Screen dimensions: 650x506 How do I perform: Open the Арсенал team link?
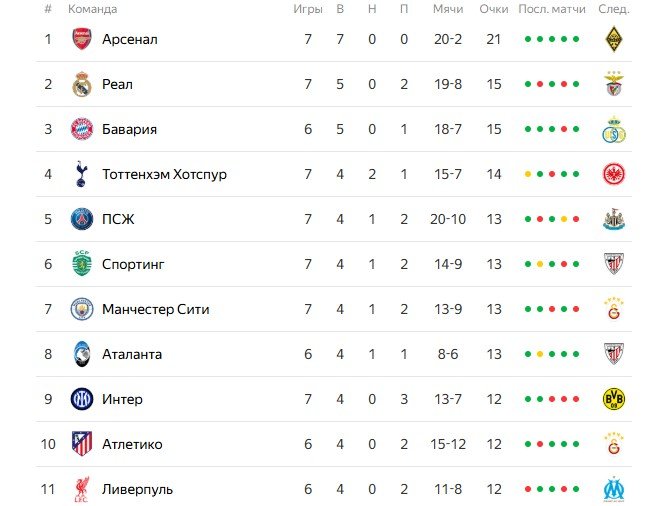[x=130, y=39]
